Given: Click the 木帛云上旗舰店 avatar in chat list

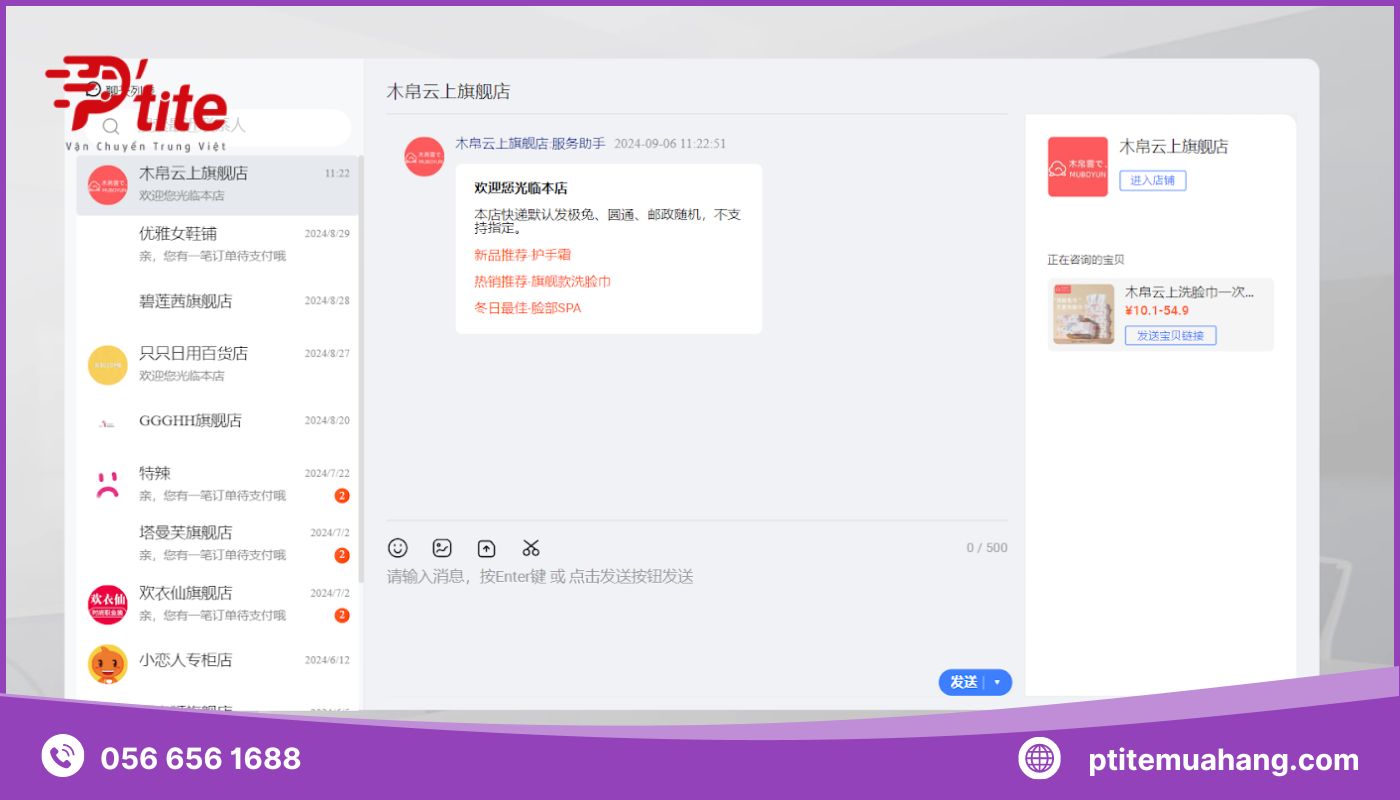Looking at the screenshot, I should (107, 185).
